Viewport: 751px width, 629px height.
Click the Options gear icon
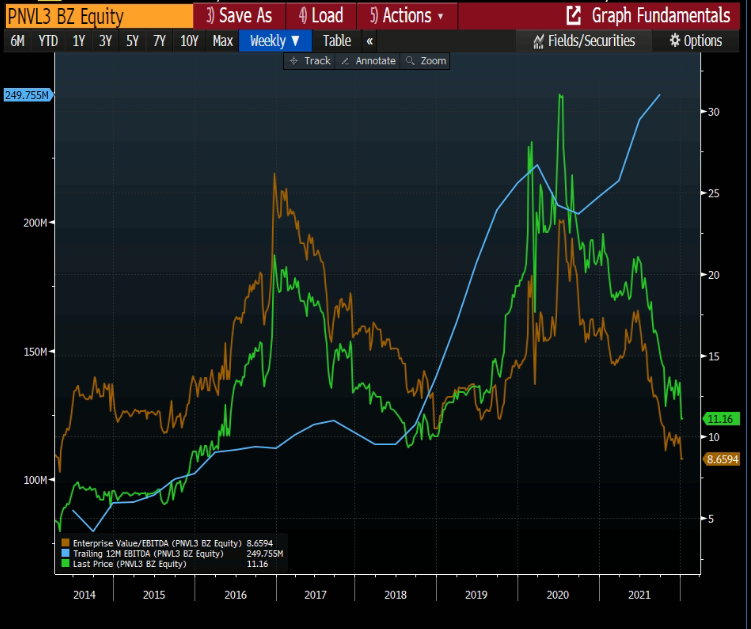[x=674, y=41]
